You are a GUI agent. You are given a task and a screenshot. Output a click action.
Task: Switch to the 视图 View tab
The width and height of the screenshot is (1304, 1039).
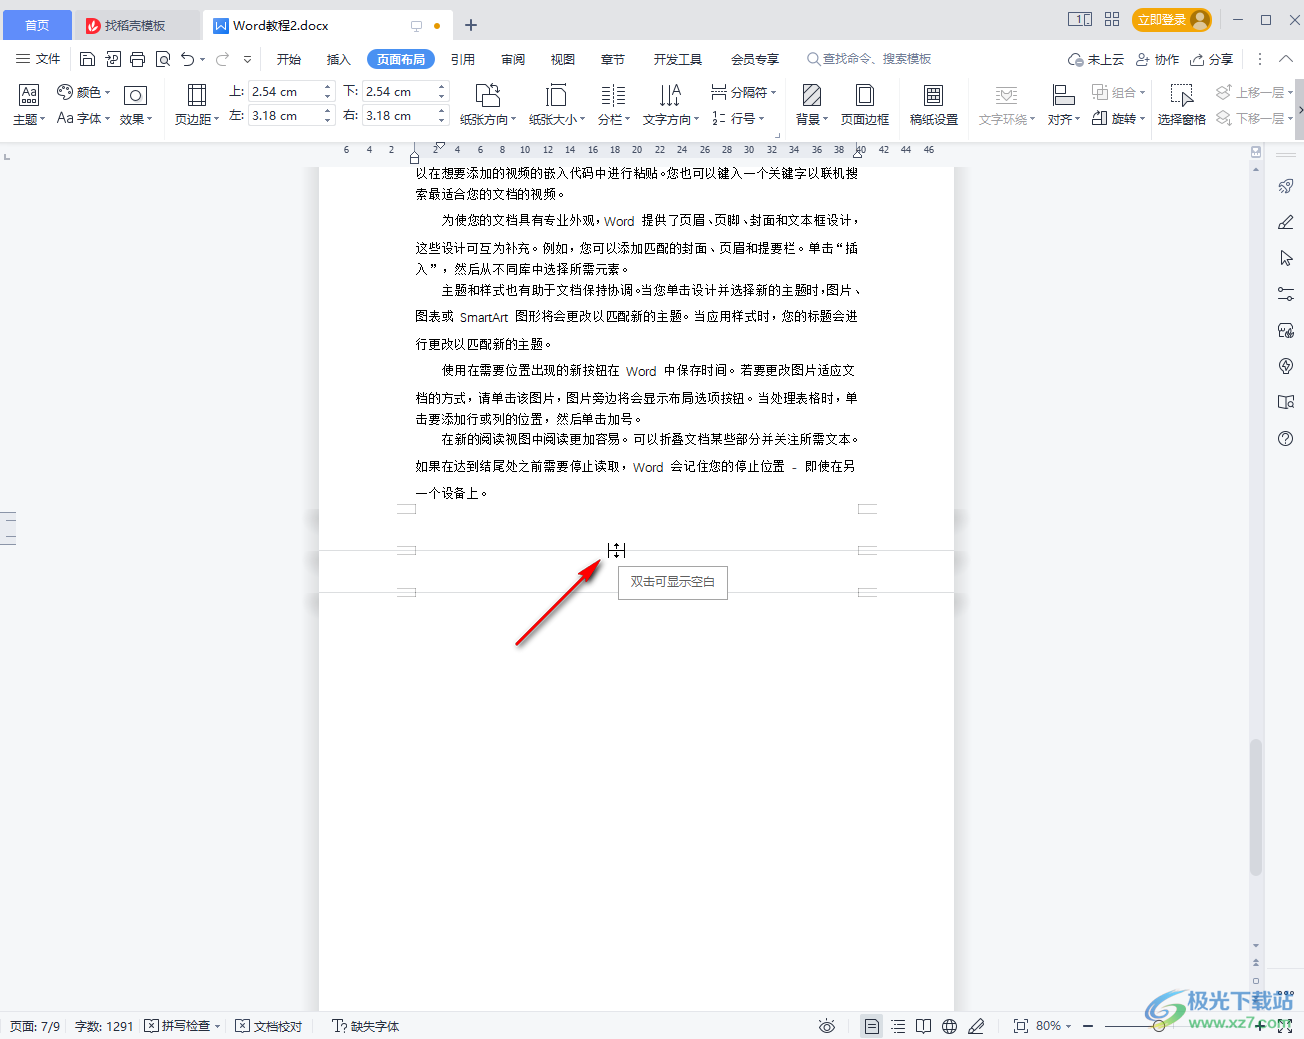563,59
